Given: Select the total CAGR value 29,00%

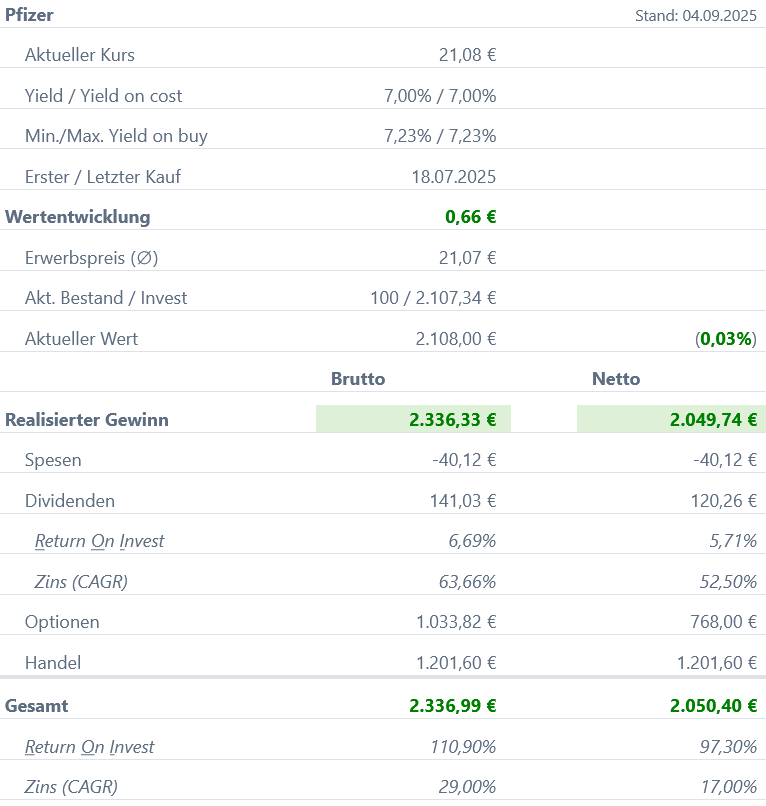Looking at the screenshot, I should (x=467, y=787).
